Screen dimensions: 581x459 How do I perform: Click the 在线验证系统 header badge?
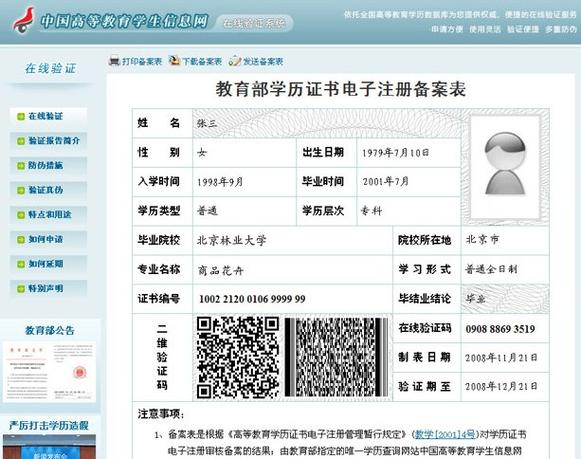(x=255, y=23)
